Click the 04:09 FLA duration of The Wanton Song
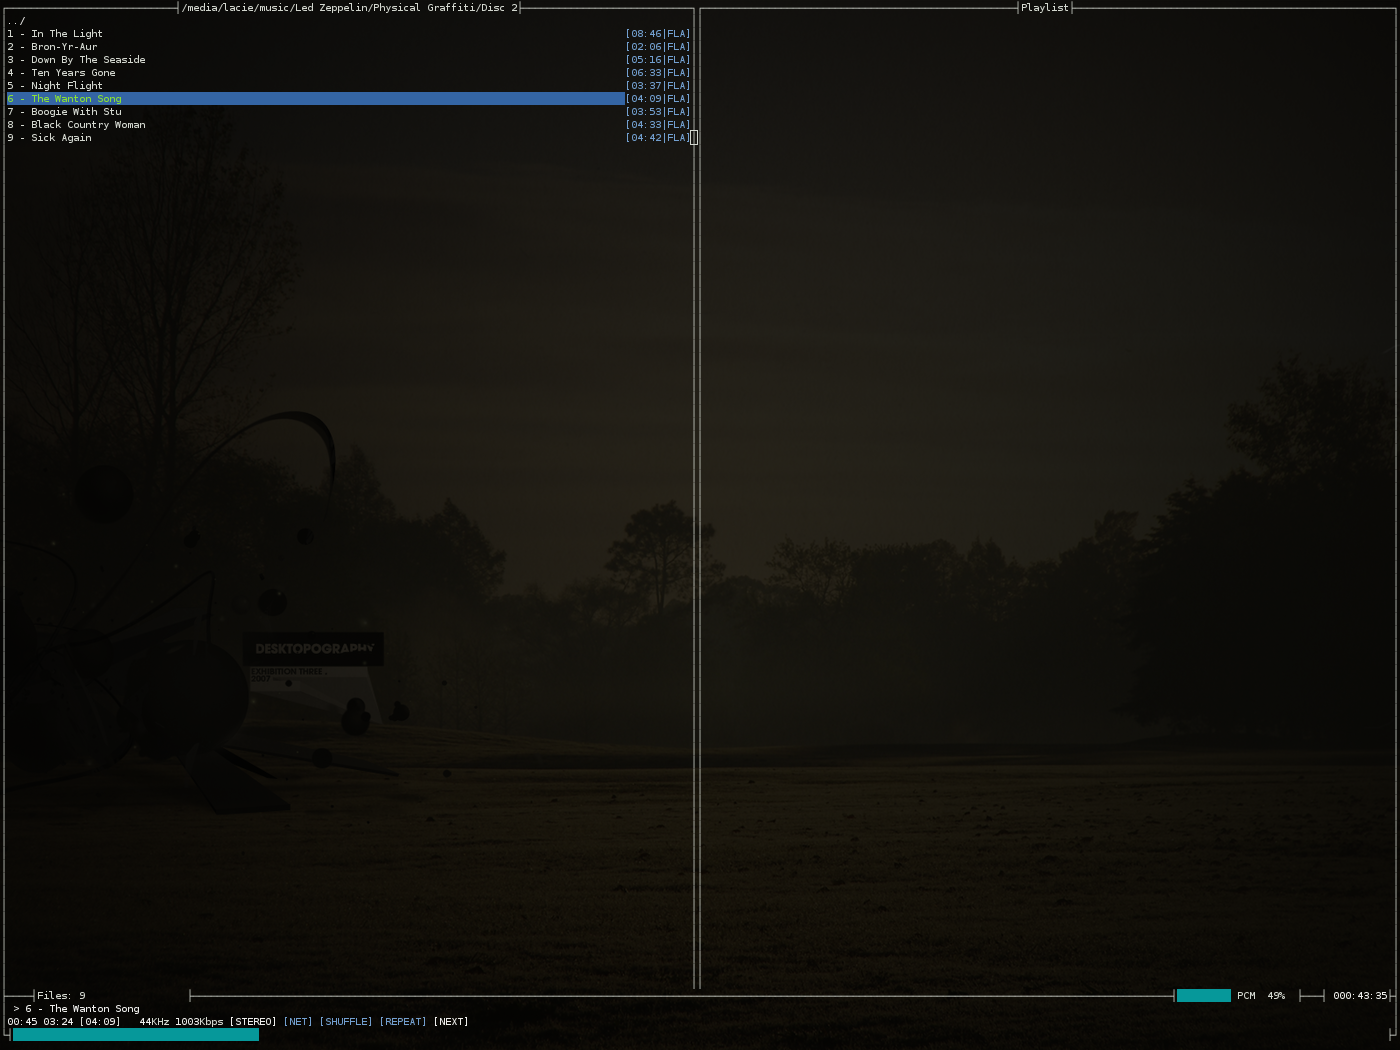 [x=658, y=99]
